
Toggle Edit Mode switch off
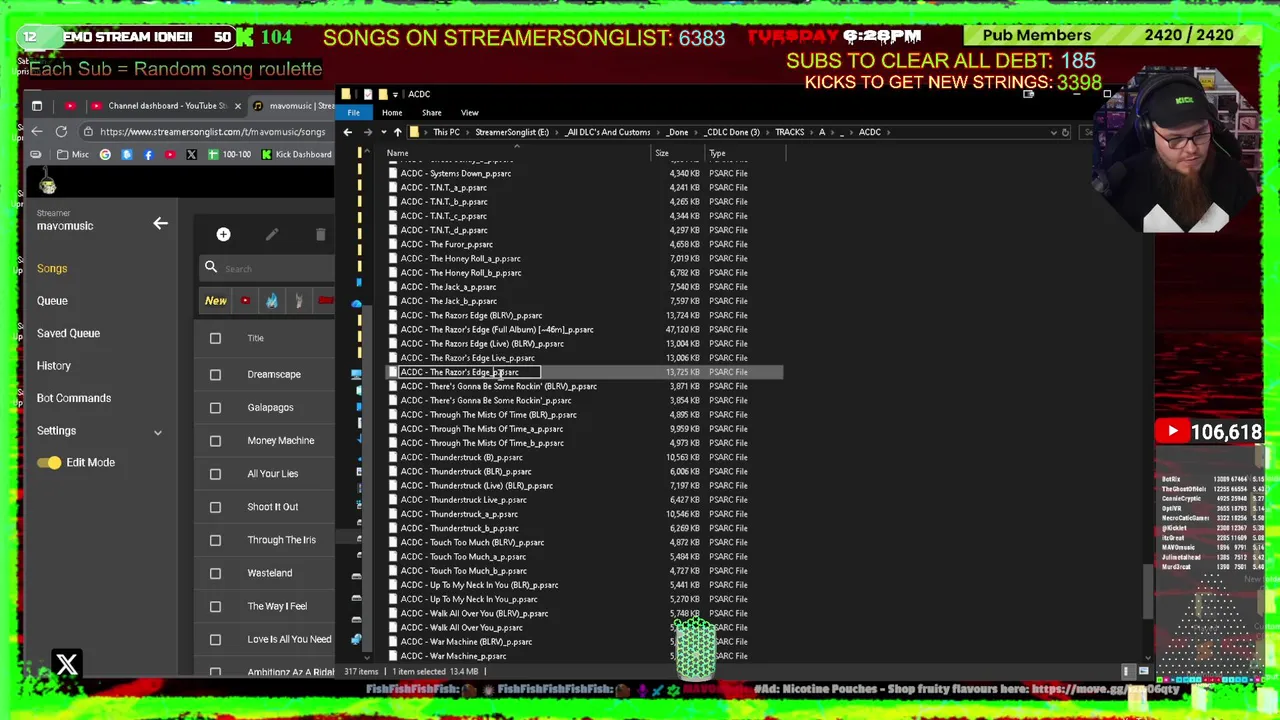click(x=48, y=463)
